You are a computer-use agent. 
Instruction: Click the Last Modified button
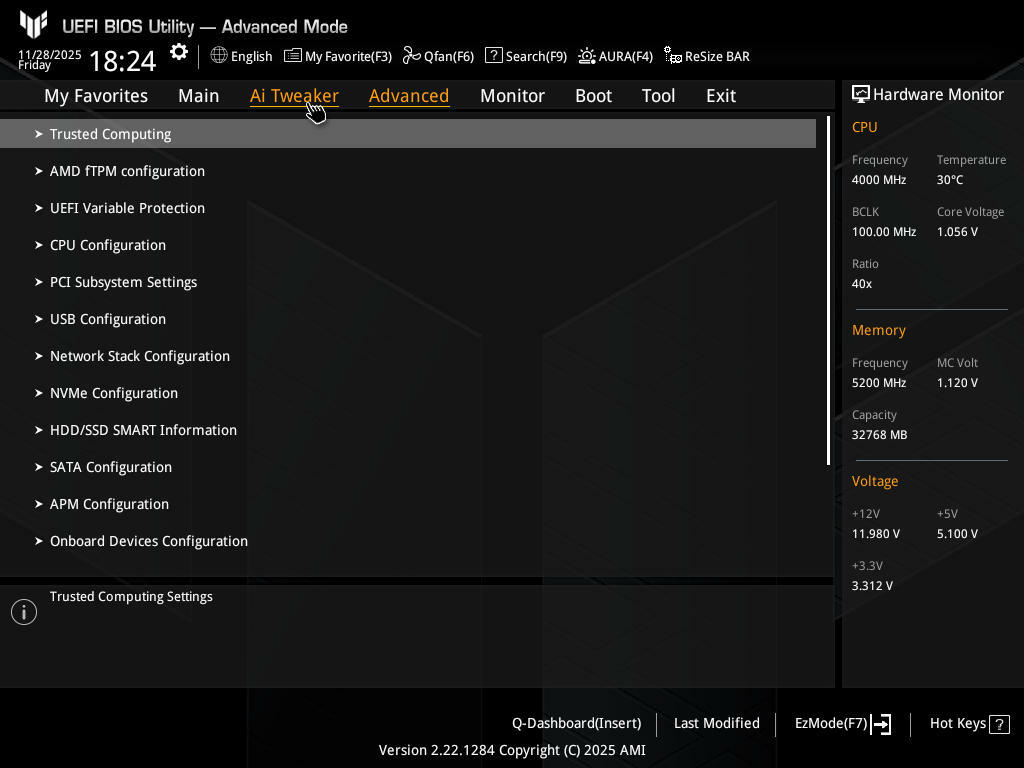tap(716, 723)
